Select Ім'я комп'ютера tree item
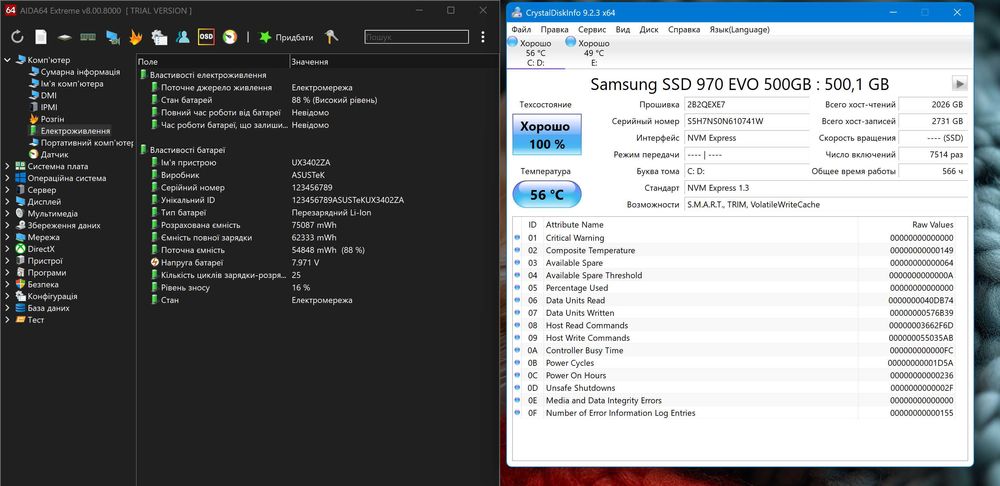This screenshot has width=1000, height=486. point(71,84)
